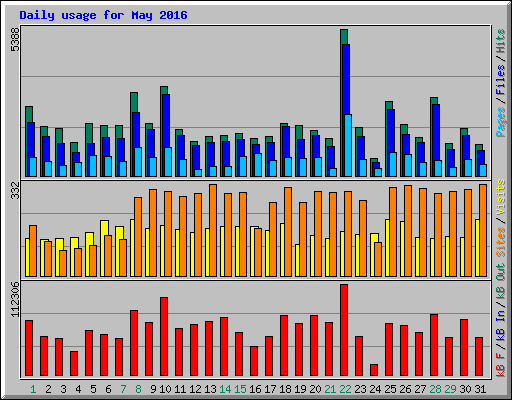Click day label 8 on the x-axis
This screenshot has width=512, height=400.
click(x=138, y=389)
